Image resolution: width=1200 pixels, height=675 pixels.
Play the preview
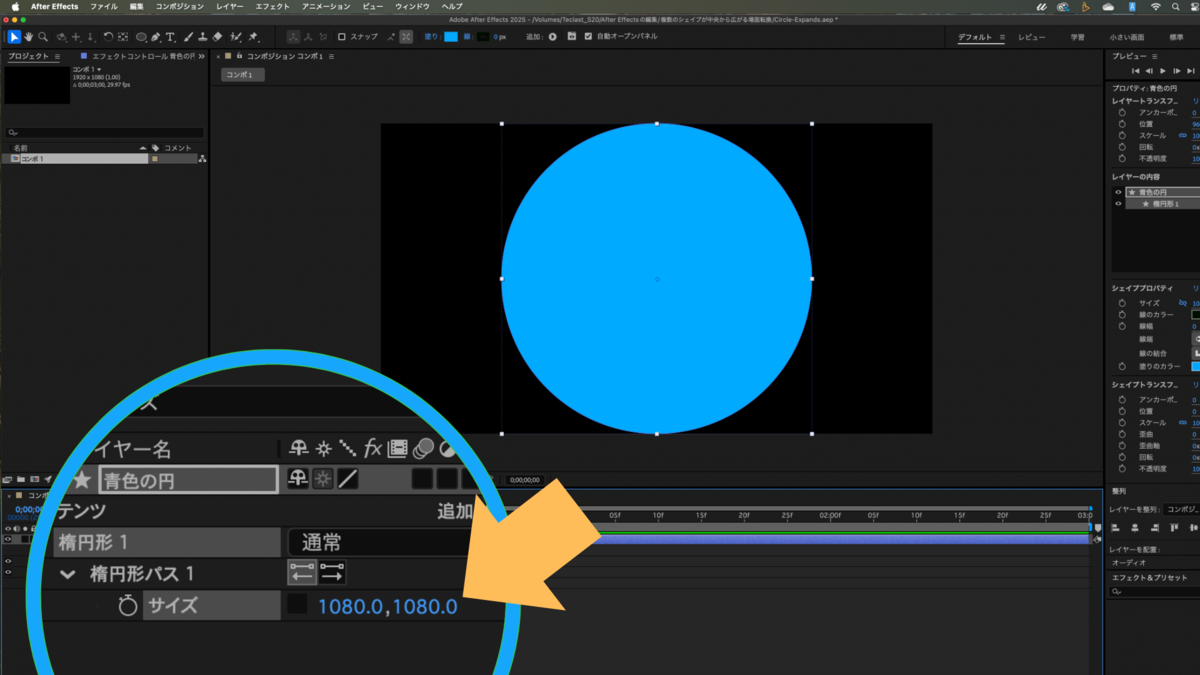[1163, 71]
